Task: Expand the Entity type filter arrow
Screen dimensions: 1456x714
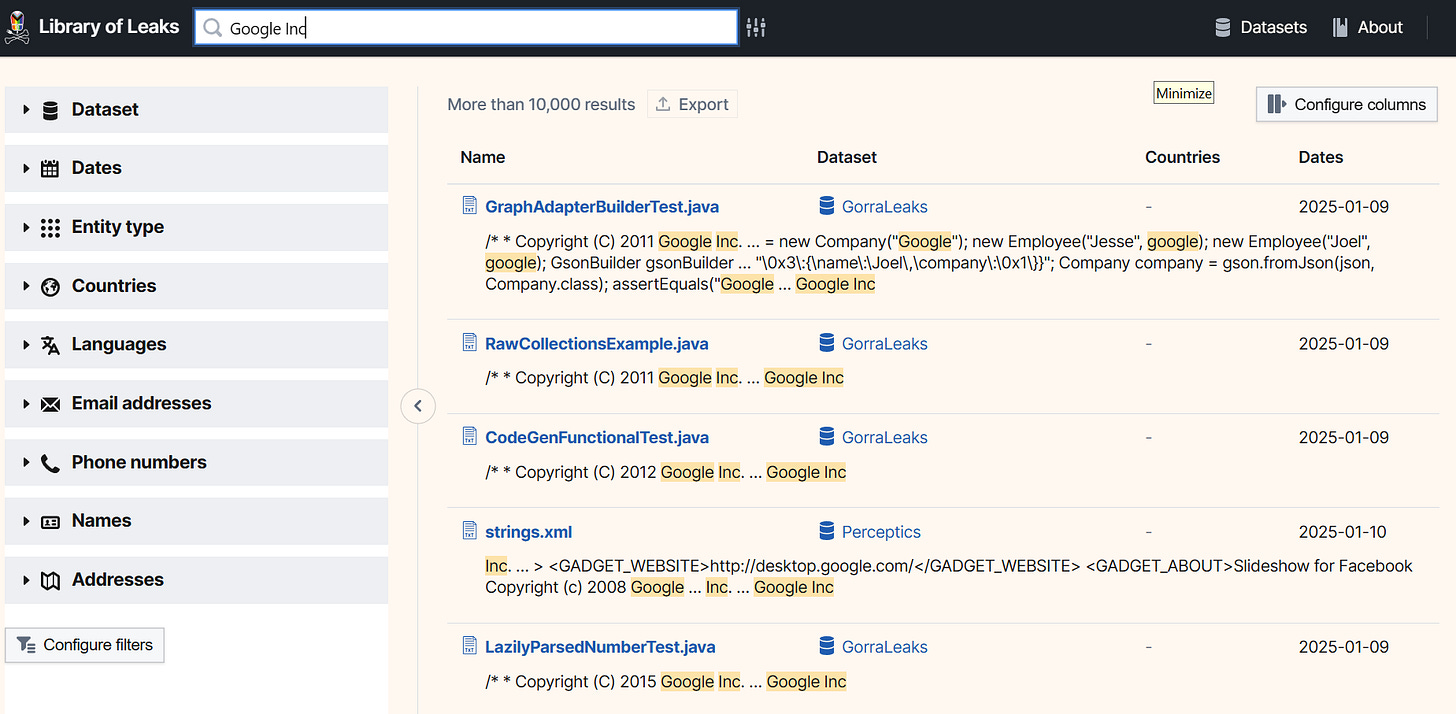Action: (26, 228)
